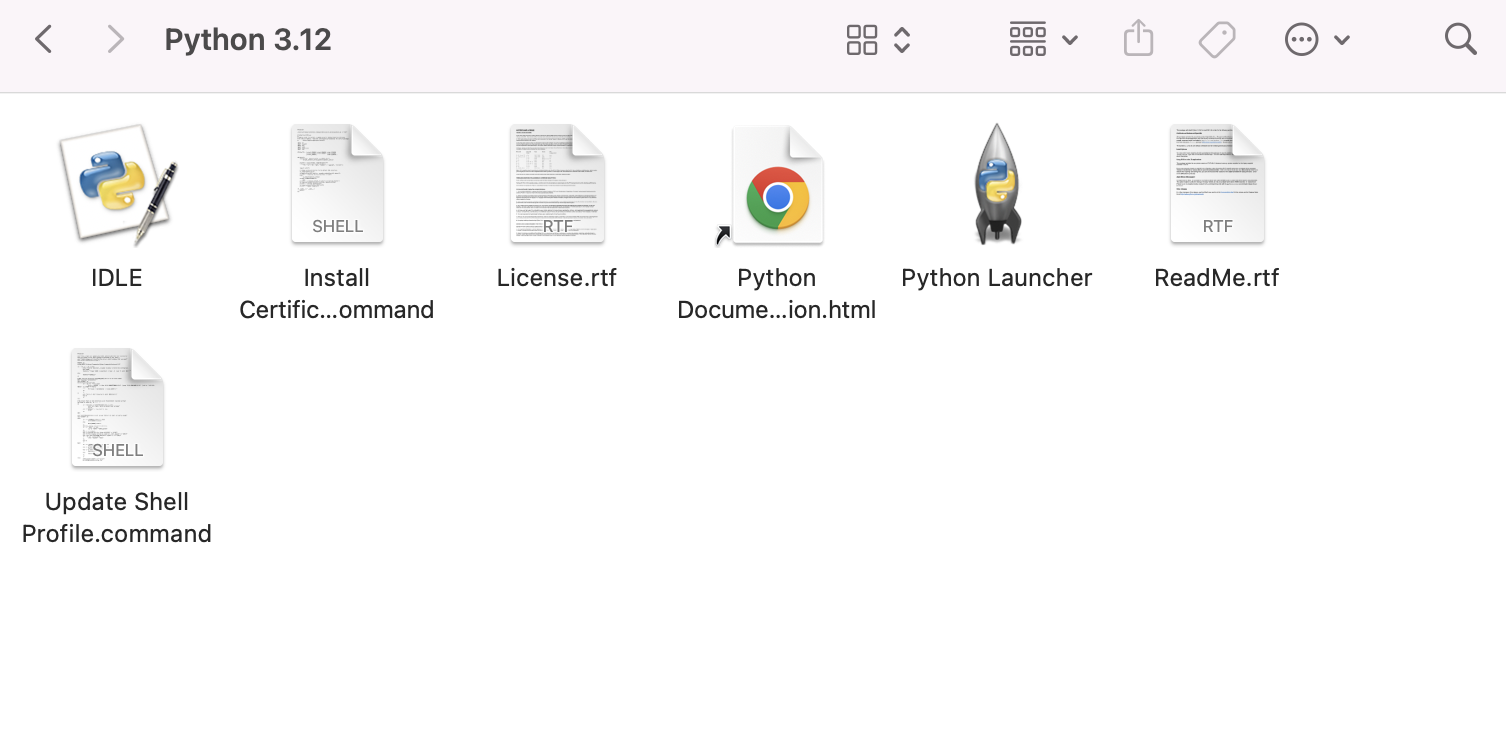1506x732 pixels.
Task: Select the IDLE application icon
Action: pos(117,184)
